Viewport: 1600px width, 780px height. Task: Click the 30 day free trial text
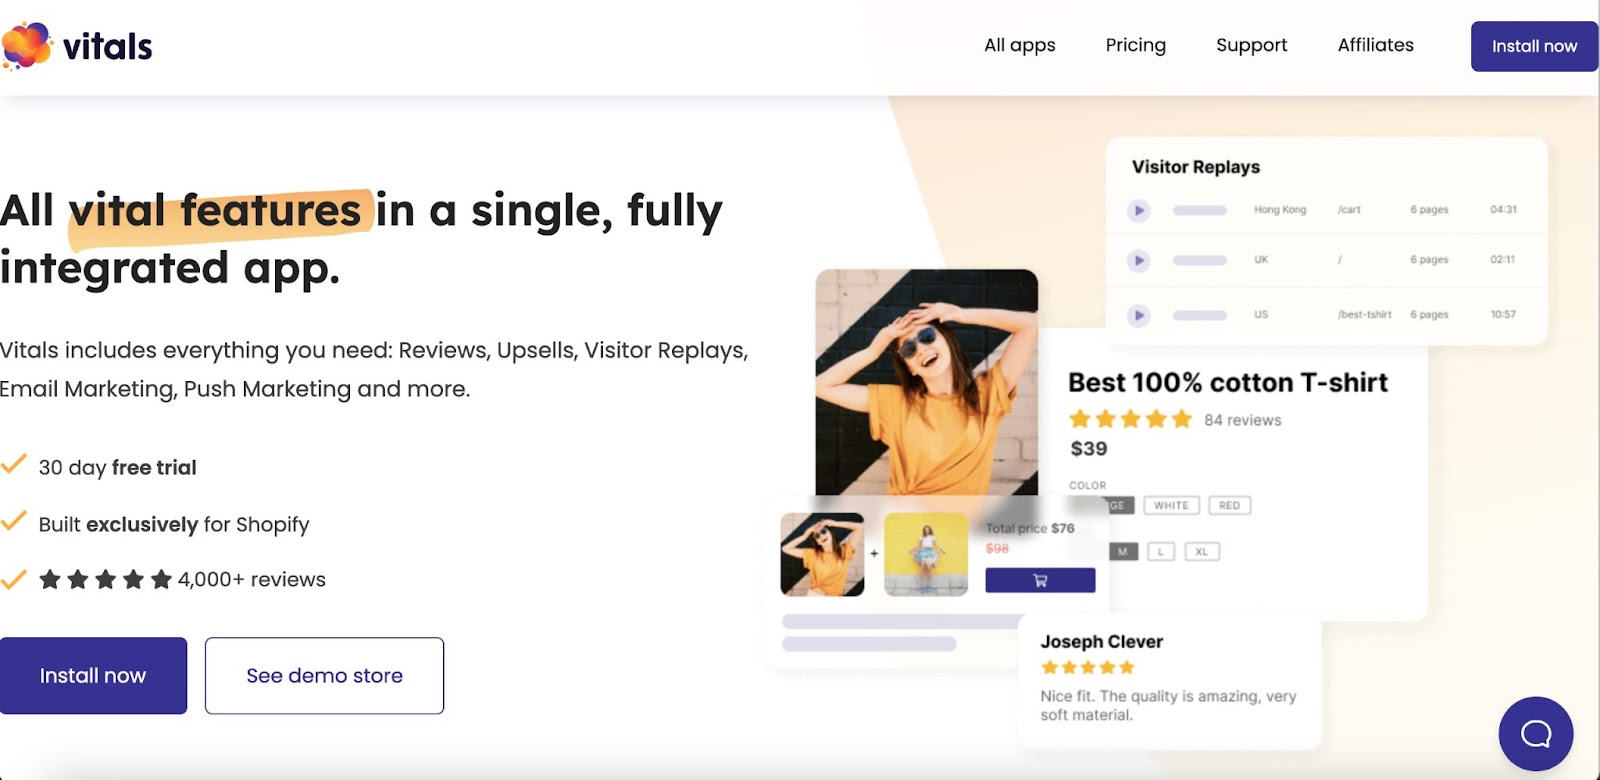[118, 468]
